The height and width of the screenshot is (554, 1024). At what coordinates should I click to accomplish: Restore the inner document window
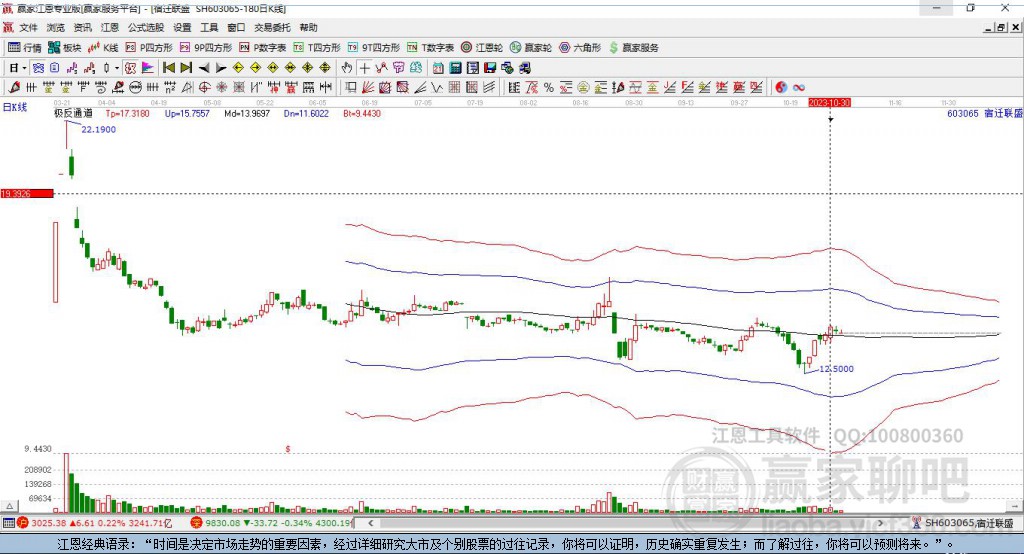click(1001, 27)
